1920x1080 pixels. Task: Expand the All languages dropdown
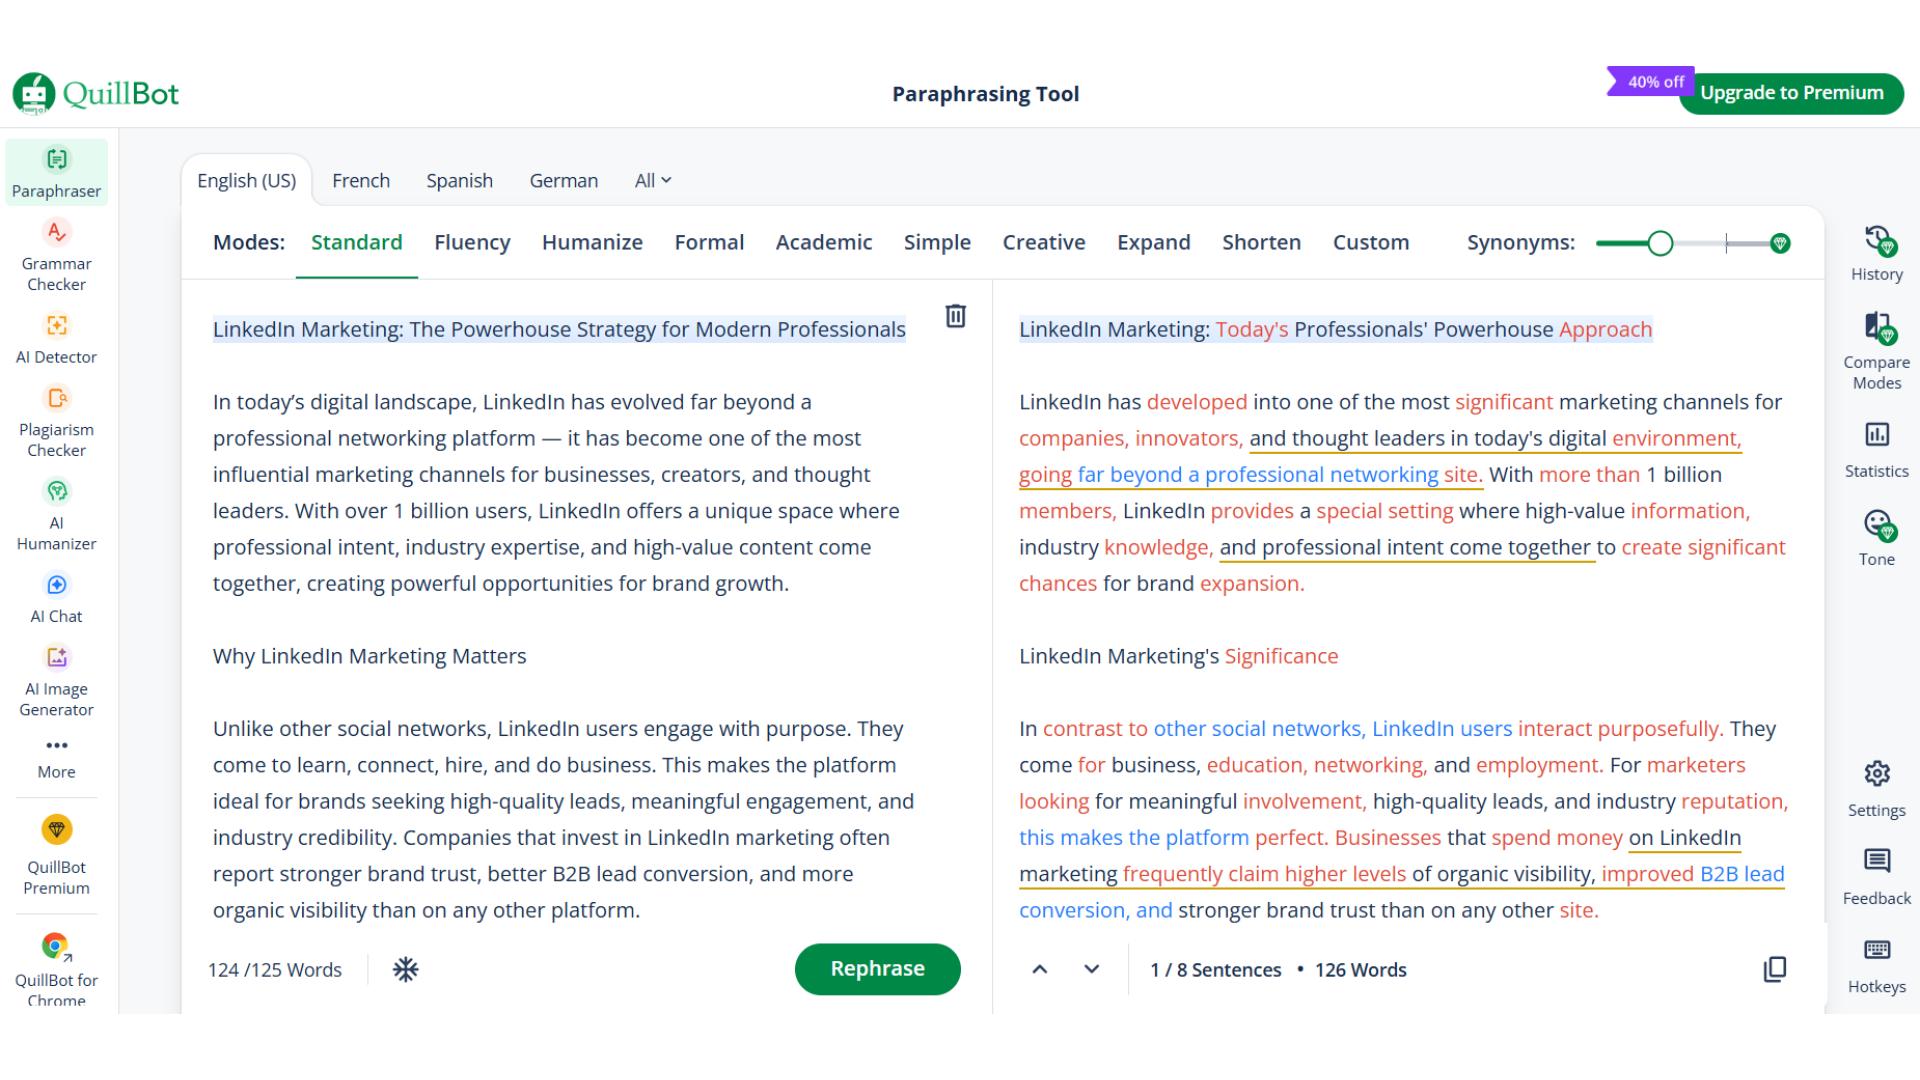[652, 181]
